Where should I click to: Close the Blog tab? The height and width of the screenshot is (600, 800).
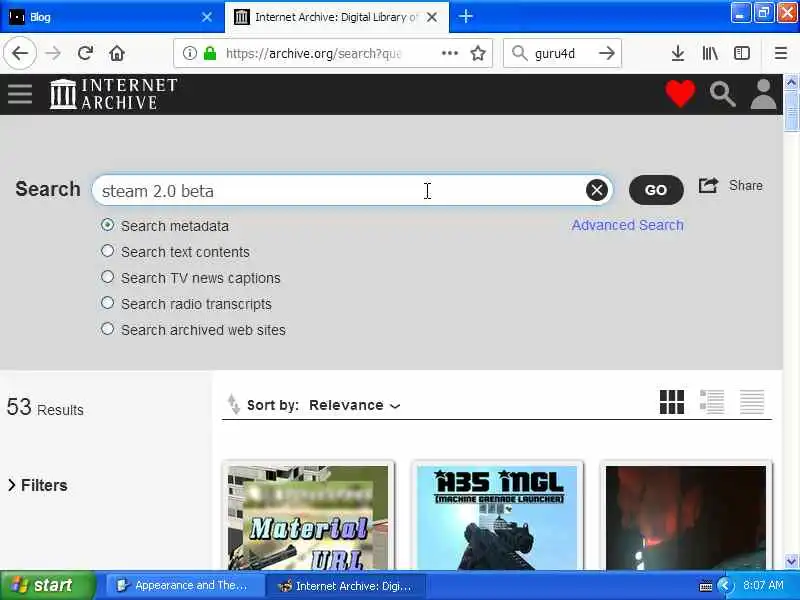coord(207,17)
